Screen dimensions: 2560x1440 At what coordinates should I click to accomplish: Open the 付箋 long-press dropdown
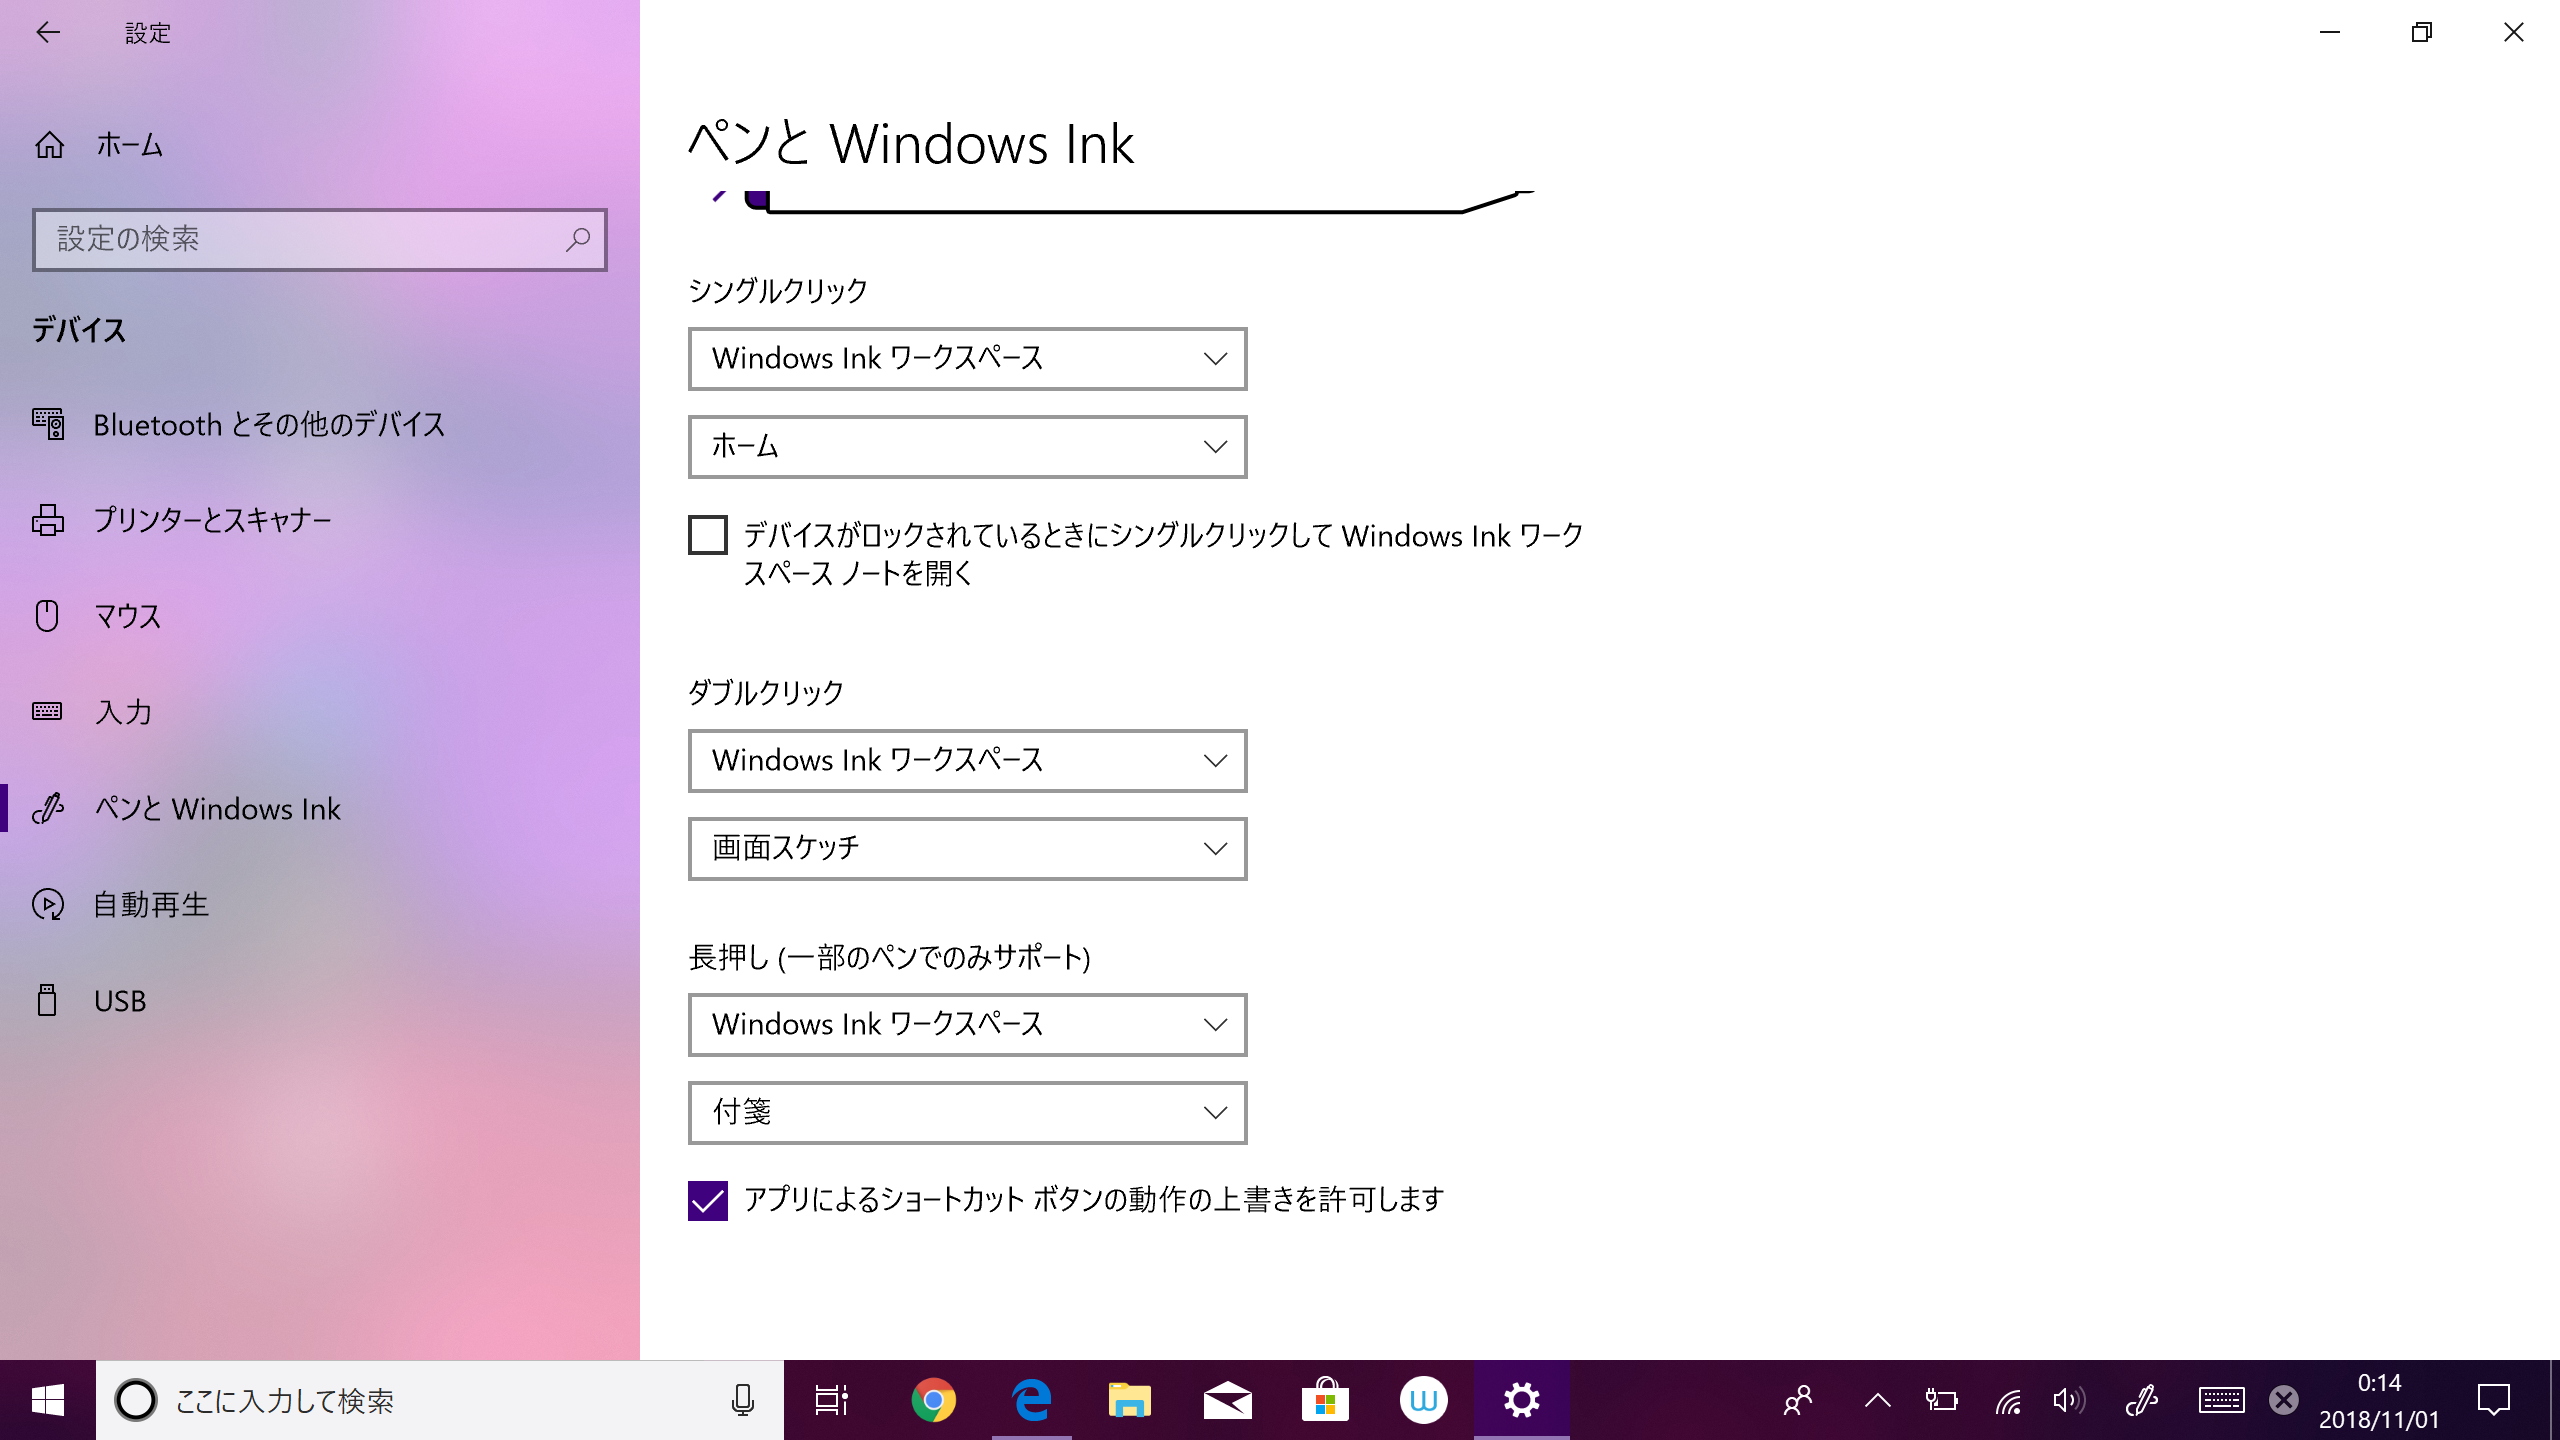point(967,1113)
